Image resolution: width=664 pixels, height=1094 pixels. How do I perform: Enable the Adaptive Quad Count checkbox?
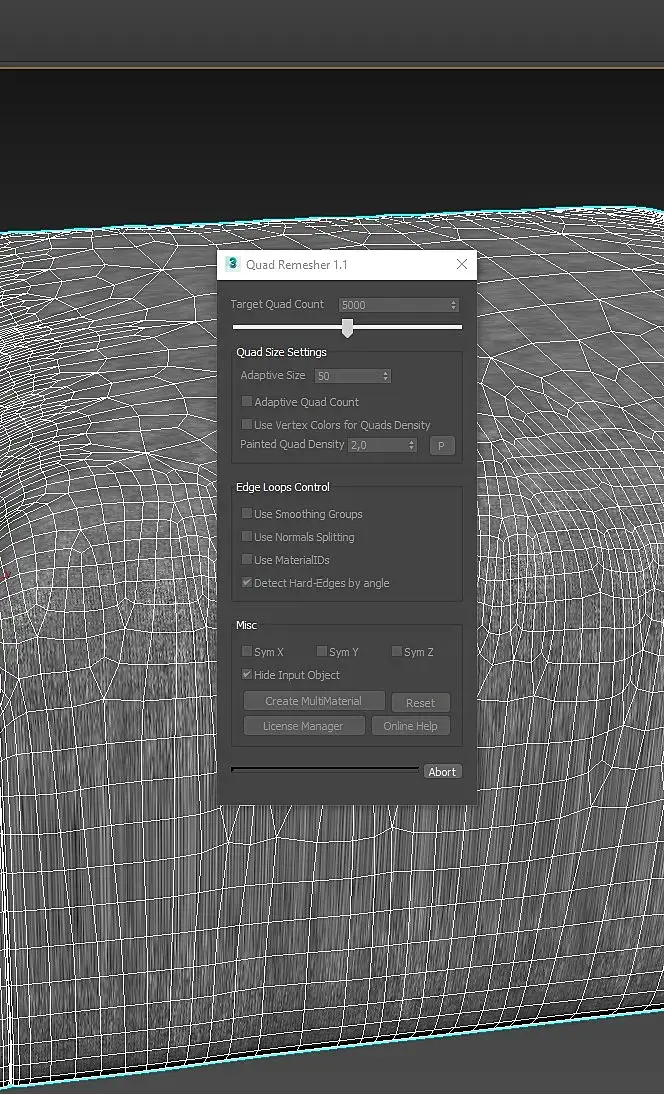(x=247, y=401)
